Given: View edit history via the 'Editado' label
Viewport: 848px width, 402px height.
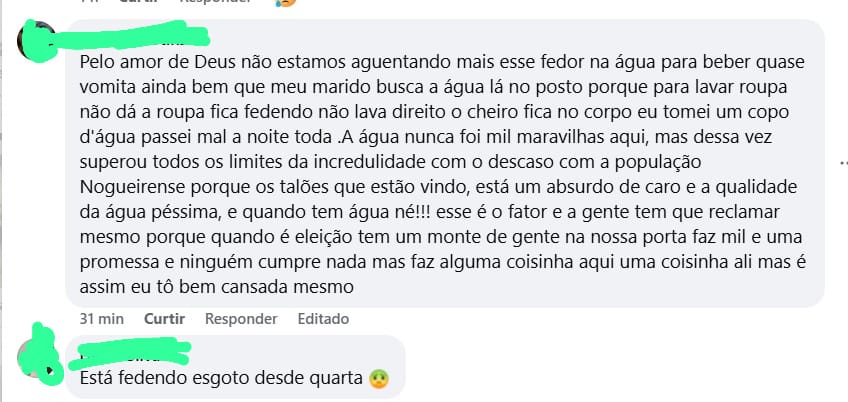Looking at the screenshot, I should click(x=324, y=319).
